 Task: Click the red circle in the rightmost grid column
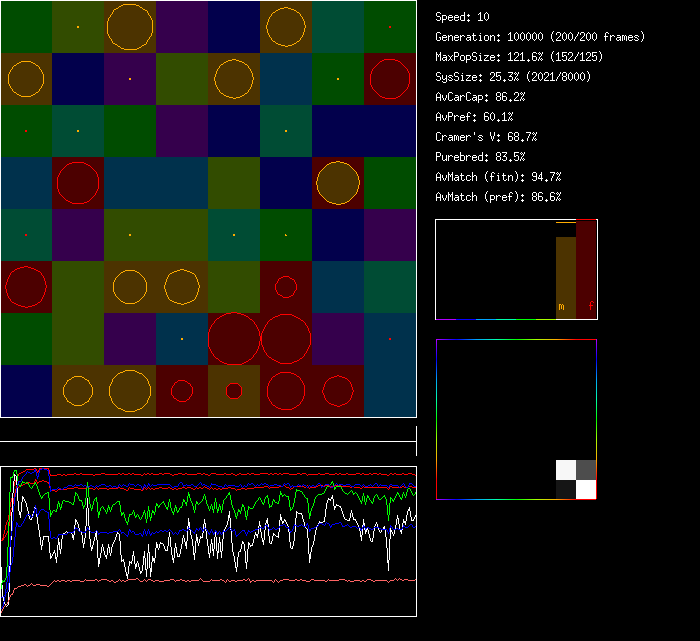[390, 79]
